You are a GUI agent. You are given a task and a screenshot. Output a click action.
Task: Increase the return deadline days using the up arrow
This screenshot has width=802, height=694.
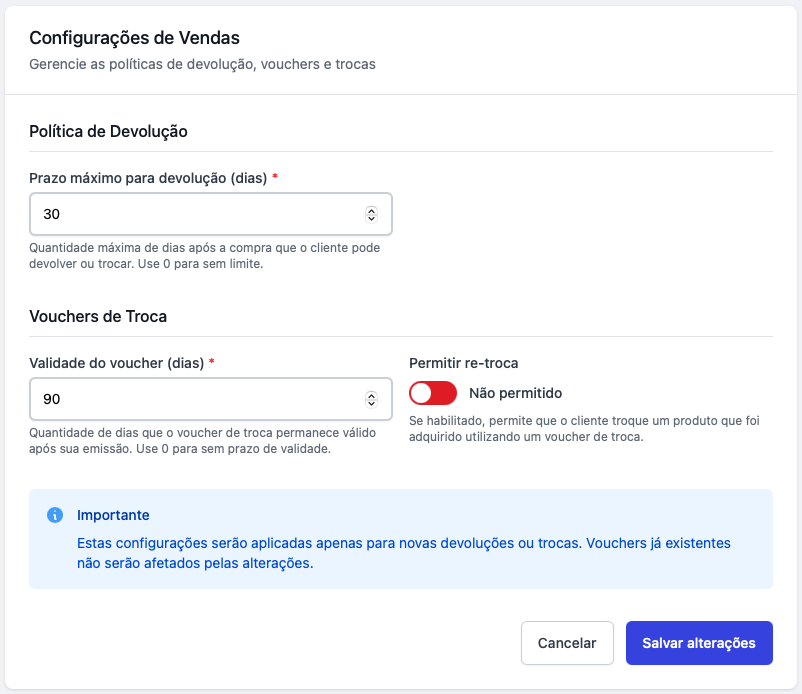371,210
